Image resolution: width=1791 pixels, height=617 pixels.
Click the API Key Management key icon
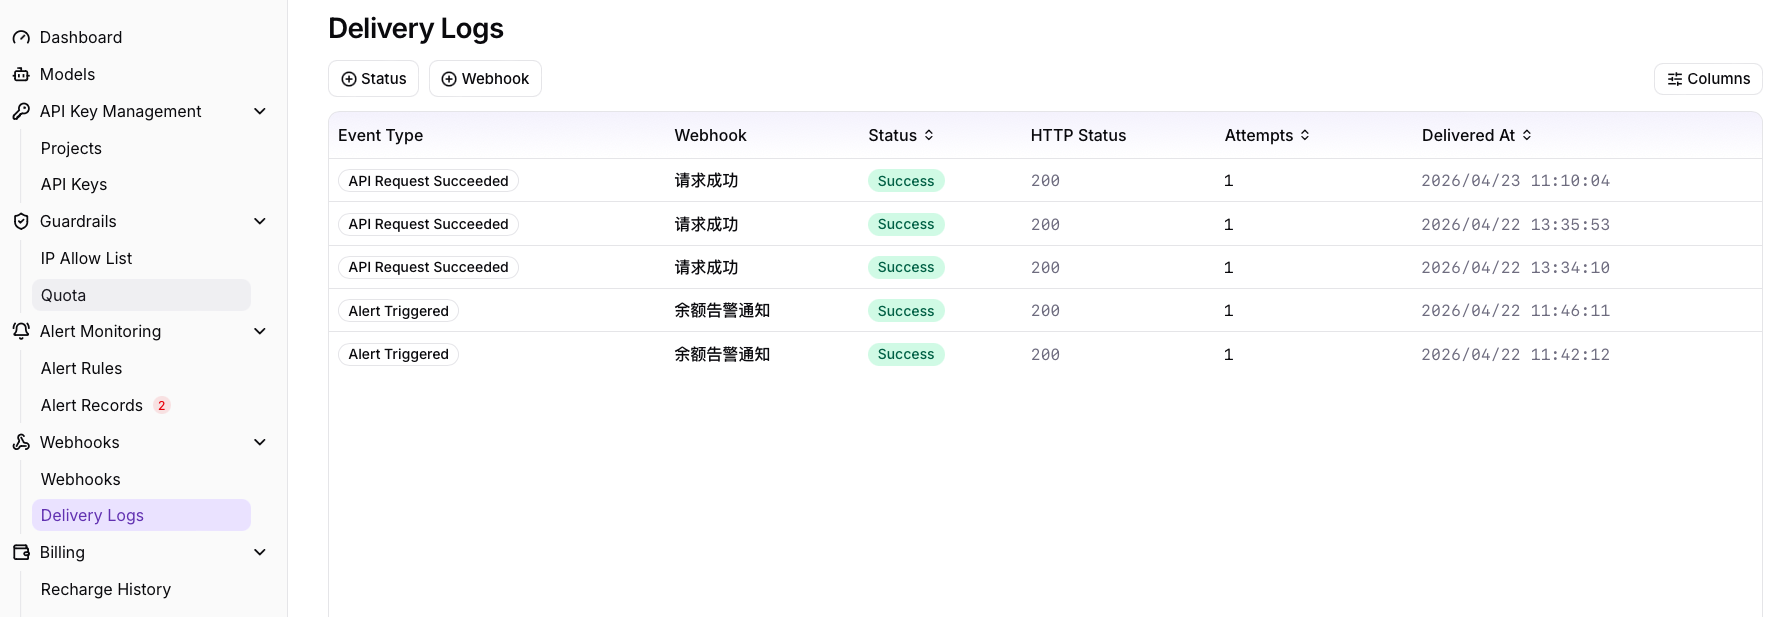pyautogui.click(x=21, y=112)
